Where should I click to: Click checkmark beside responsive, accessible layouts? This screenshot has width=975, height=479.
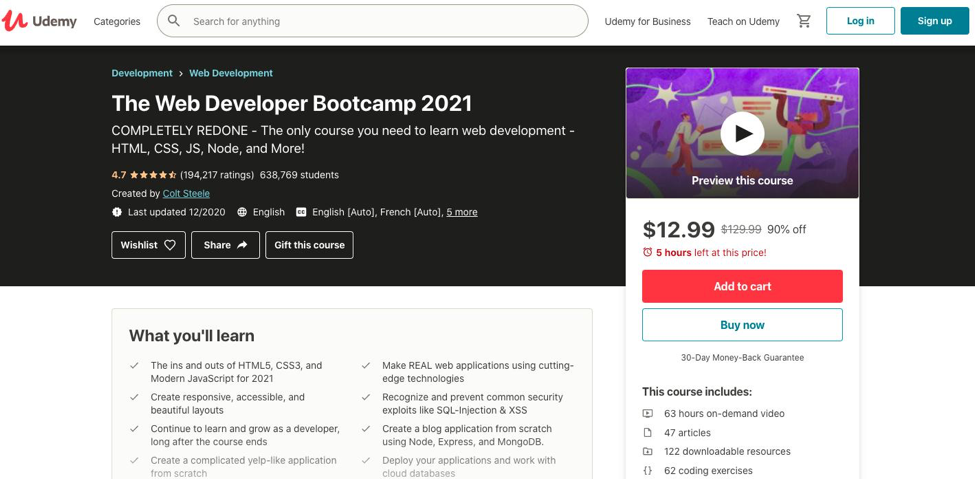pos(134,397)
